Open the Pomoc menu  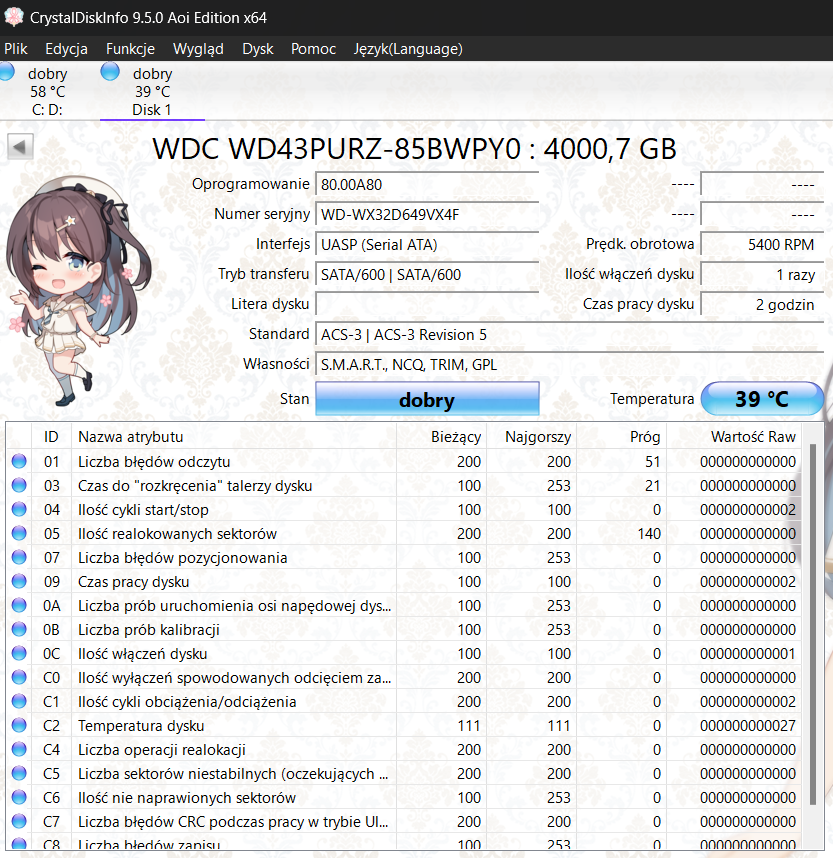pyautogui.click(x=314, y=49)
